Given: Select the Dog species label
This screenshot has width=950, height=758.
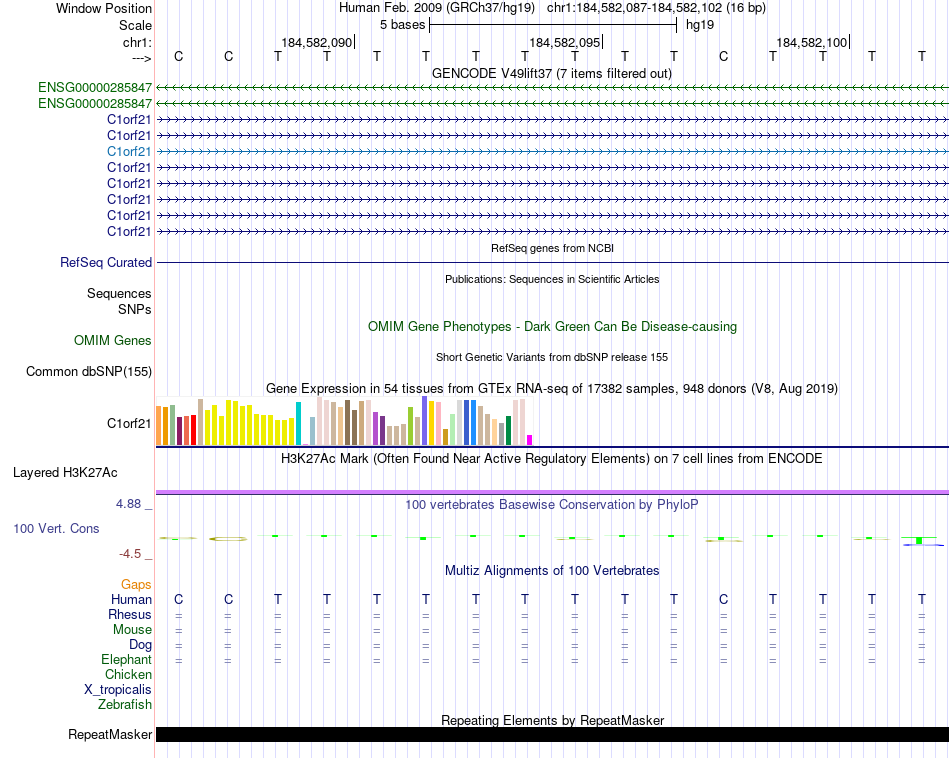Looking at the screenshot, I should coord(140,645).
